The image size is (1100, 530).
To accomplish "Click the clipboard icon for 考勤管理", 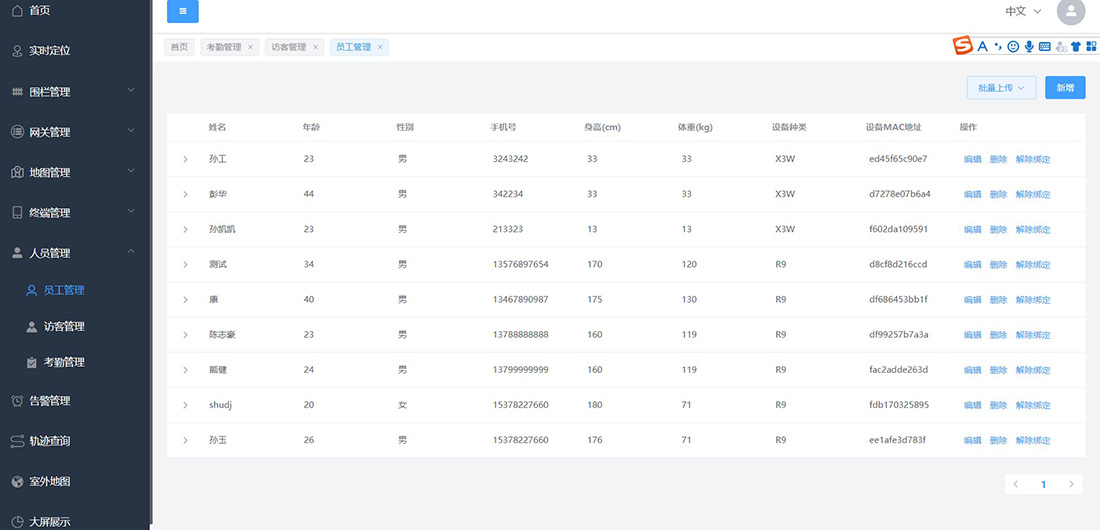I will point(32,363).
